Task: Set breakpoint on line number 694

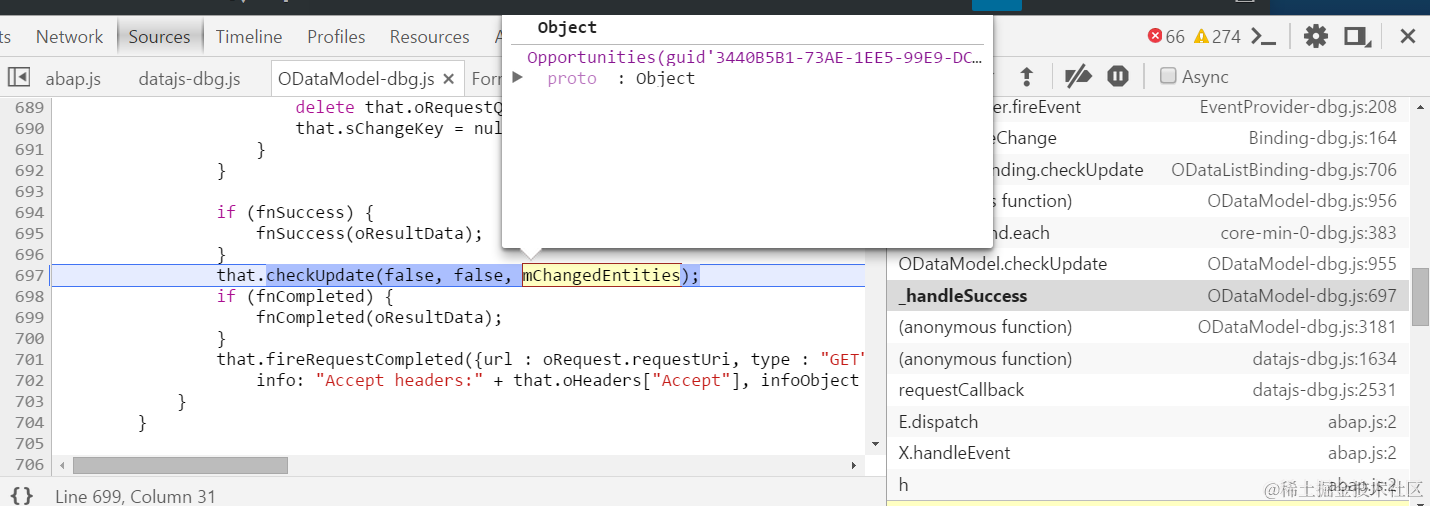Action: click(x=30, y=212)
